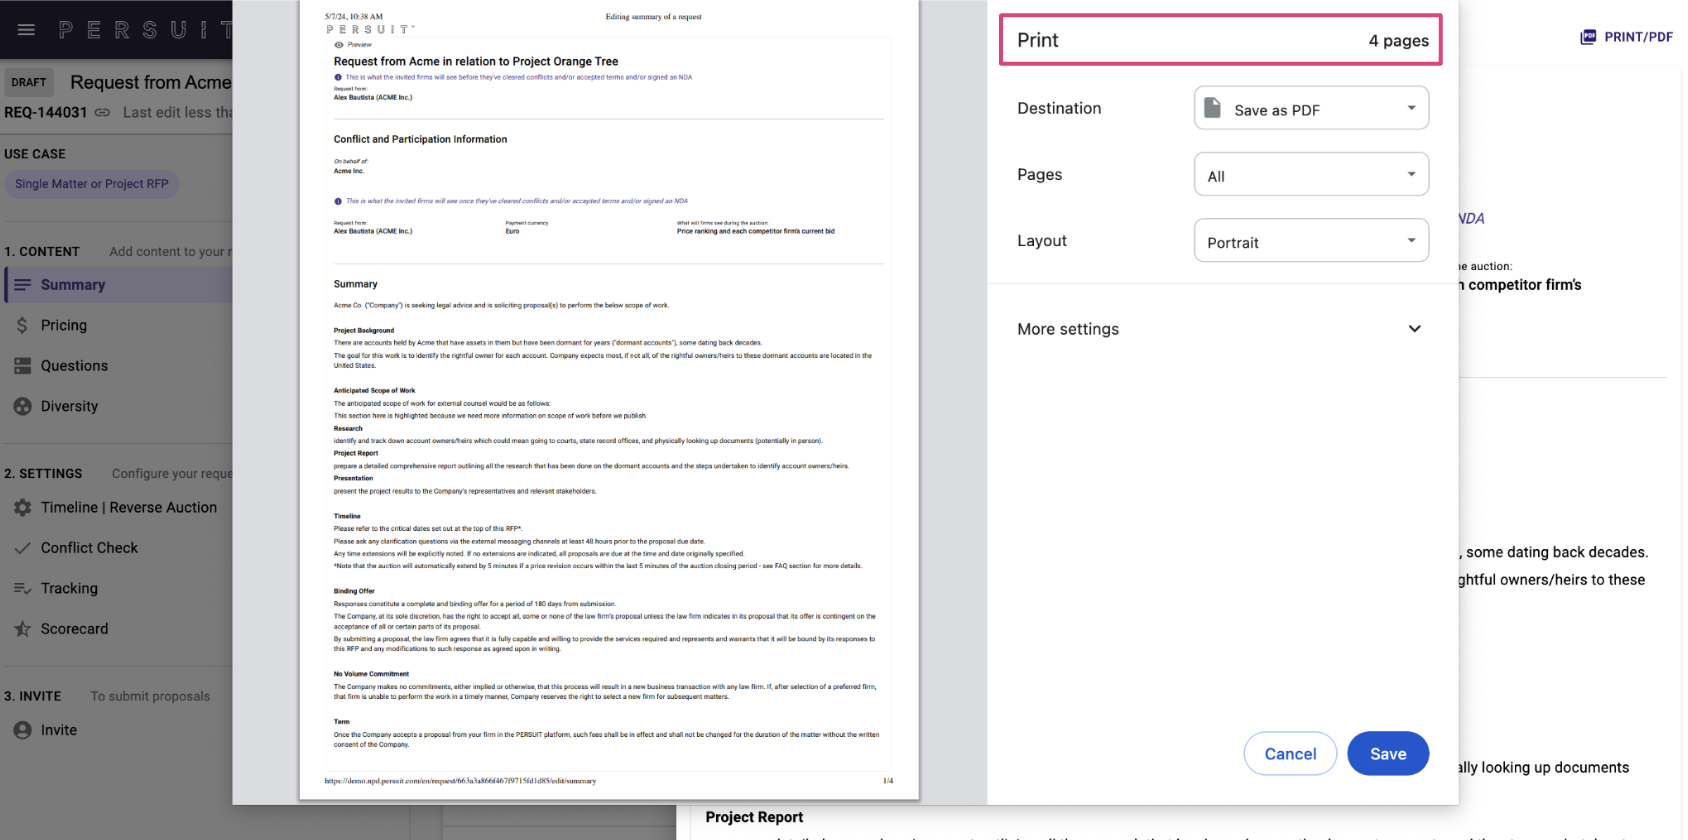Cancel the print dialog
Viewport: 1688px width, 840px height.
pyautogui.click(x=1290, y=754)
